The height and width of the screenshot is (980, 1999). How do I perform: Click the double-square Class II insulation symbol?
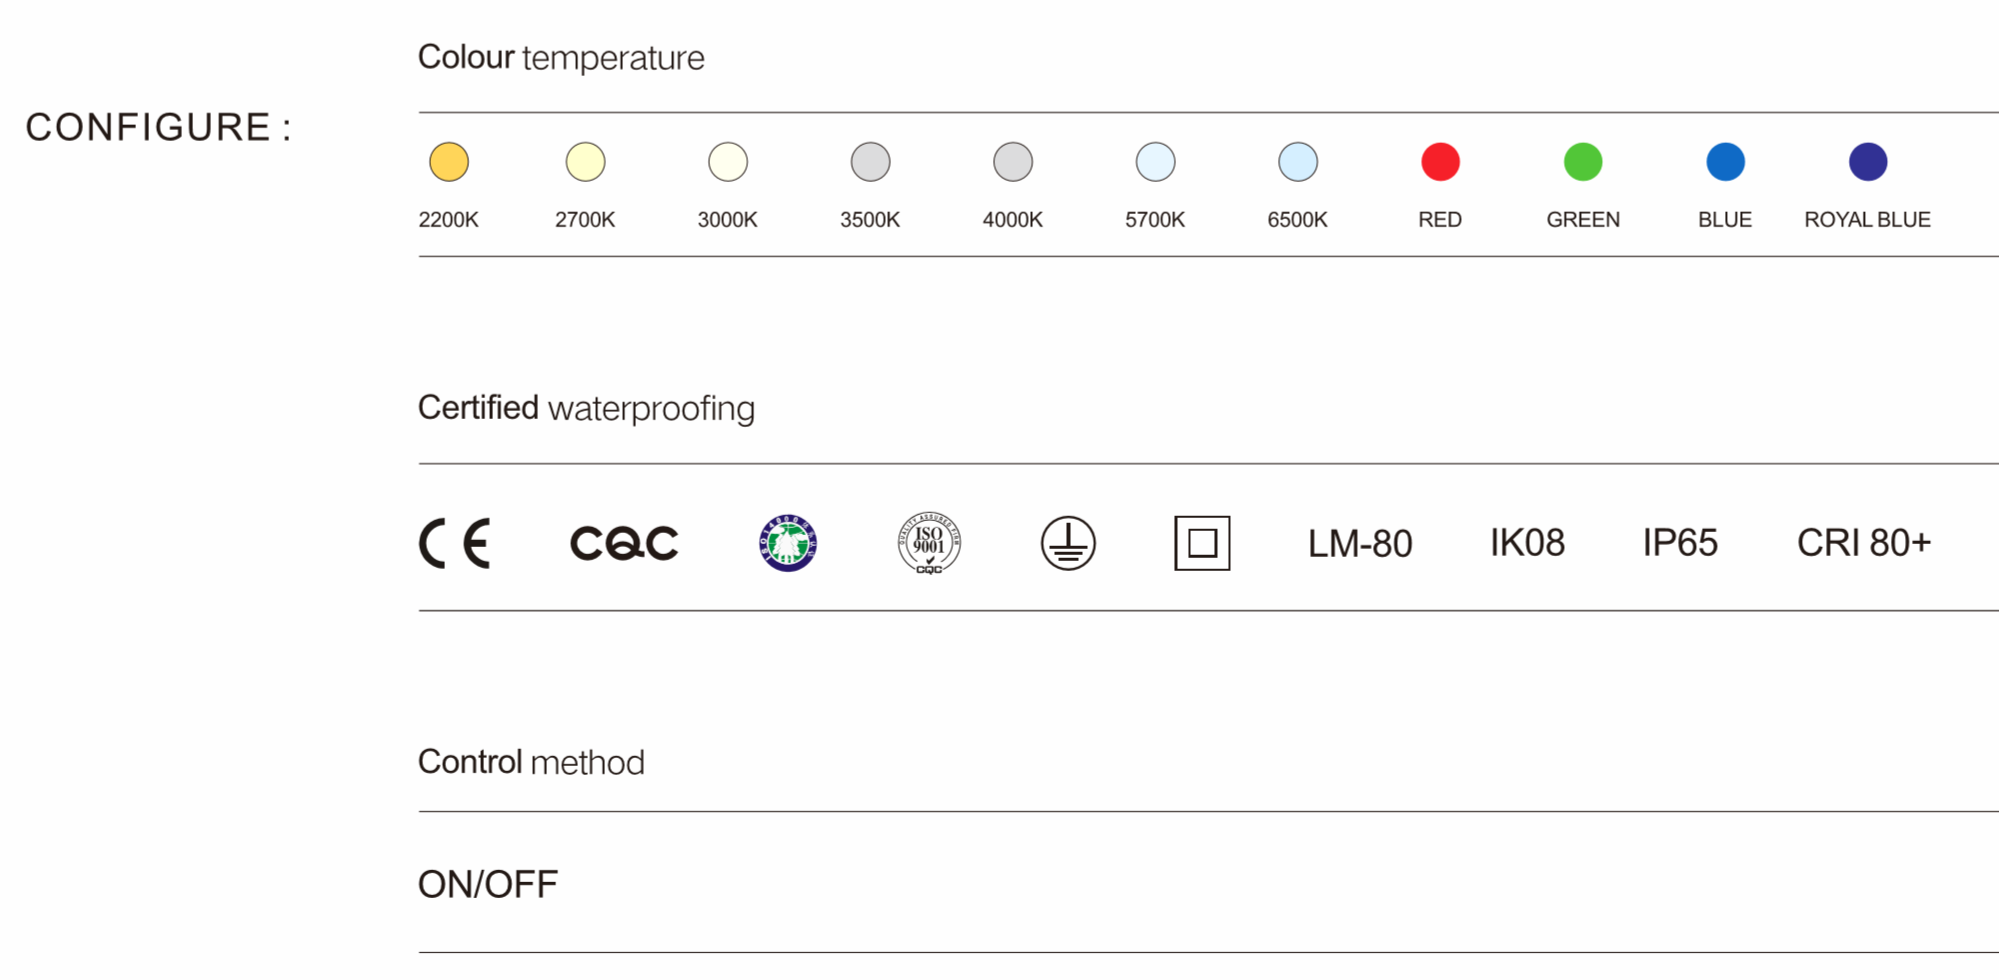click(x=1202, y=543)
